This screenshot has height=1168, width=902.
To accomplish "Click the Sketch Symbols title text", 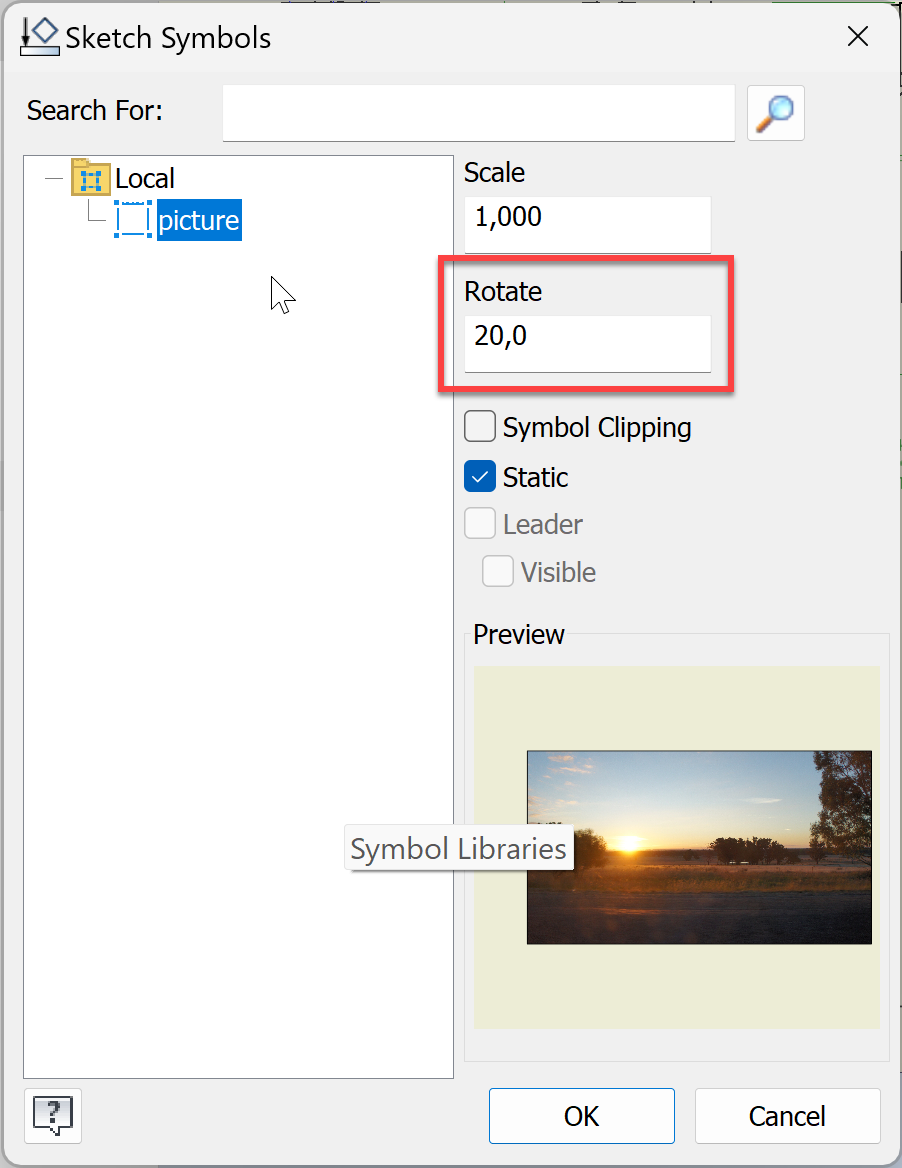I will click(x=168, y=39).
